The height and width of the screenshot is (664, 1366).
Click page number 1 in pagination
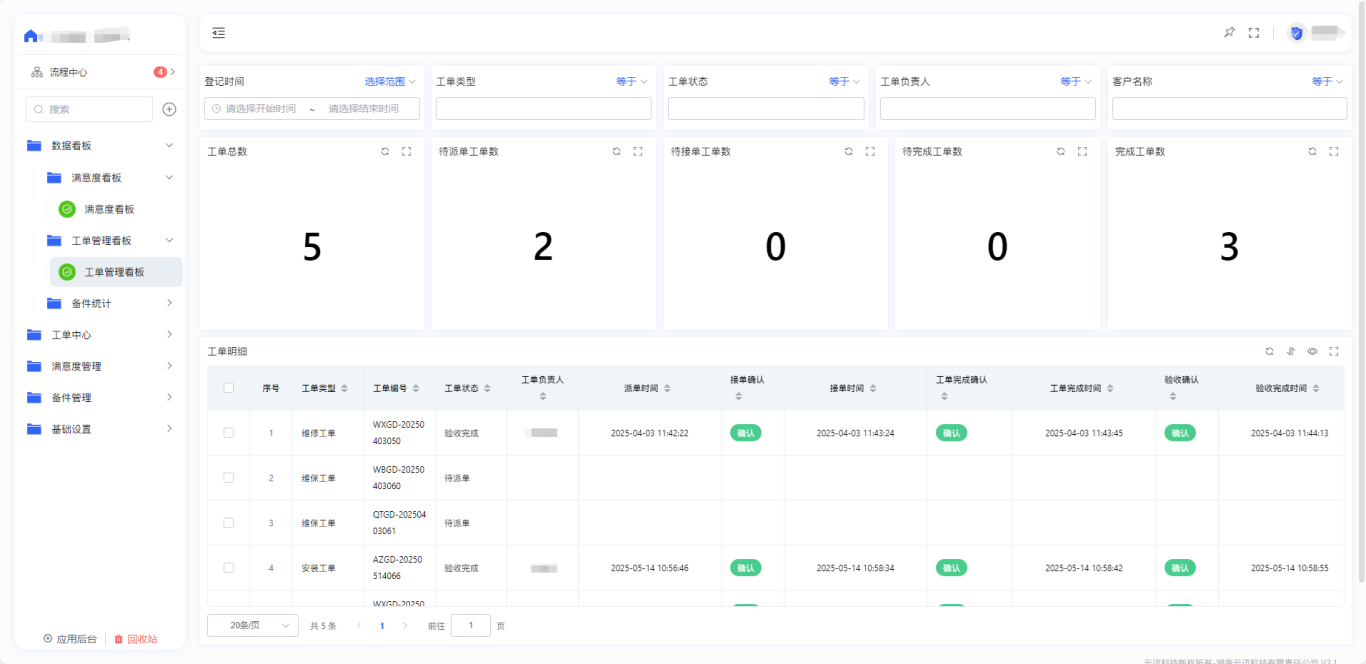382,625
